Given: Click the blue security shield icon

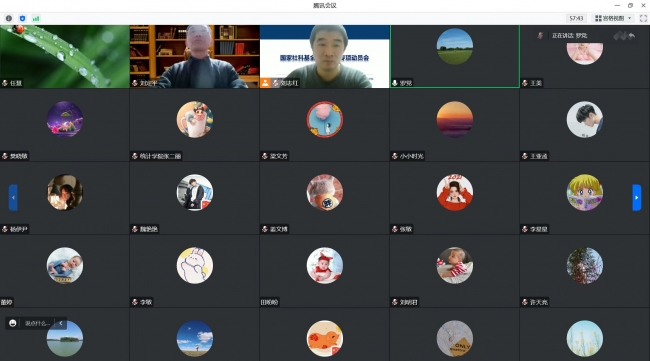Looking at the screenshot, I should pos(22,18).
